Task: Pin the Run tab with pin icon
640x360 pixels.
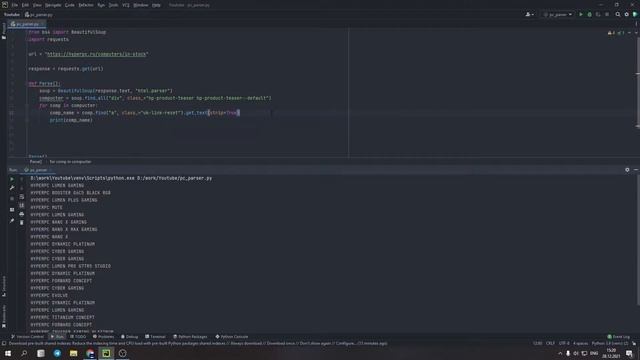Action: click(x=12, y=221)
